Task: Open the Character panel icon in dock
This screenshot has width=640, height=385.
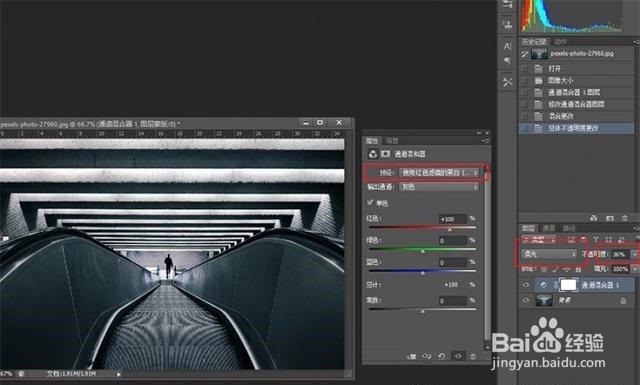Action: click(x=507, y=46)
